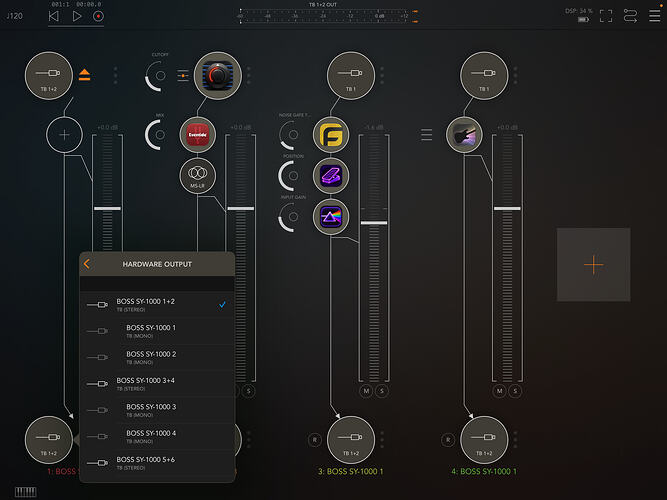Open channel 1 TB 1+2 output node
The image size is (667, 500).
pos(49,440)
